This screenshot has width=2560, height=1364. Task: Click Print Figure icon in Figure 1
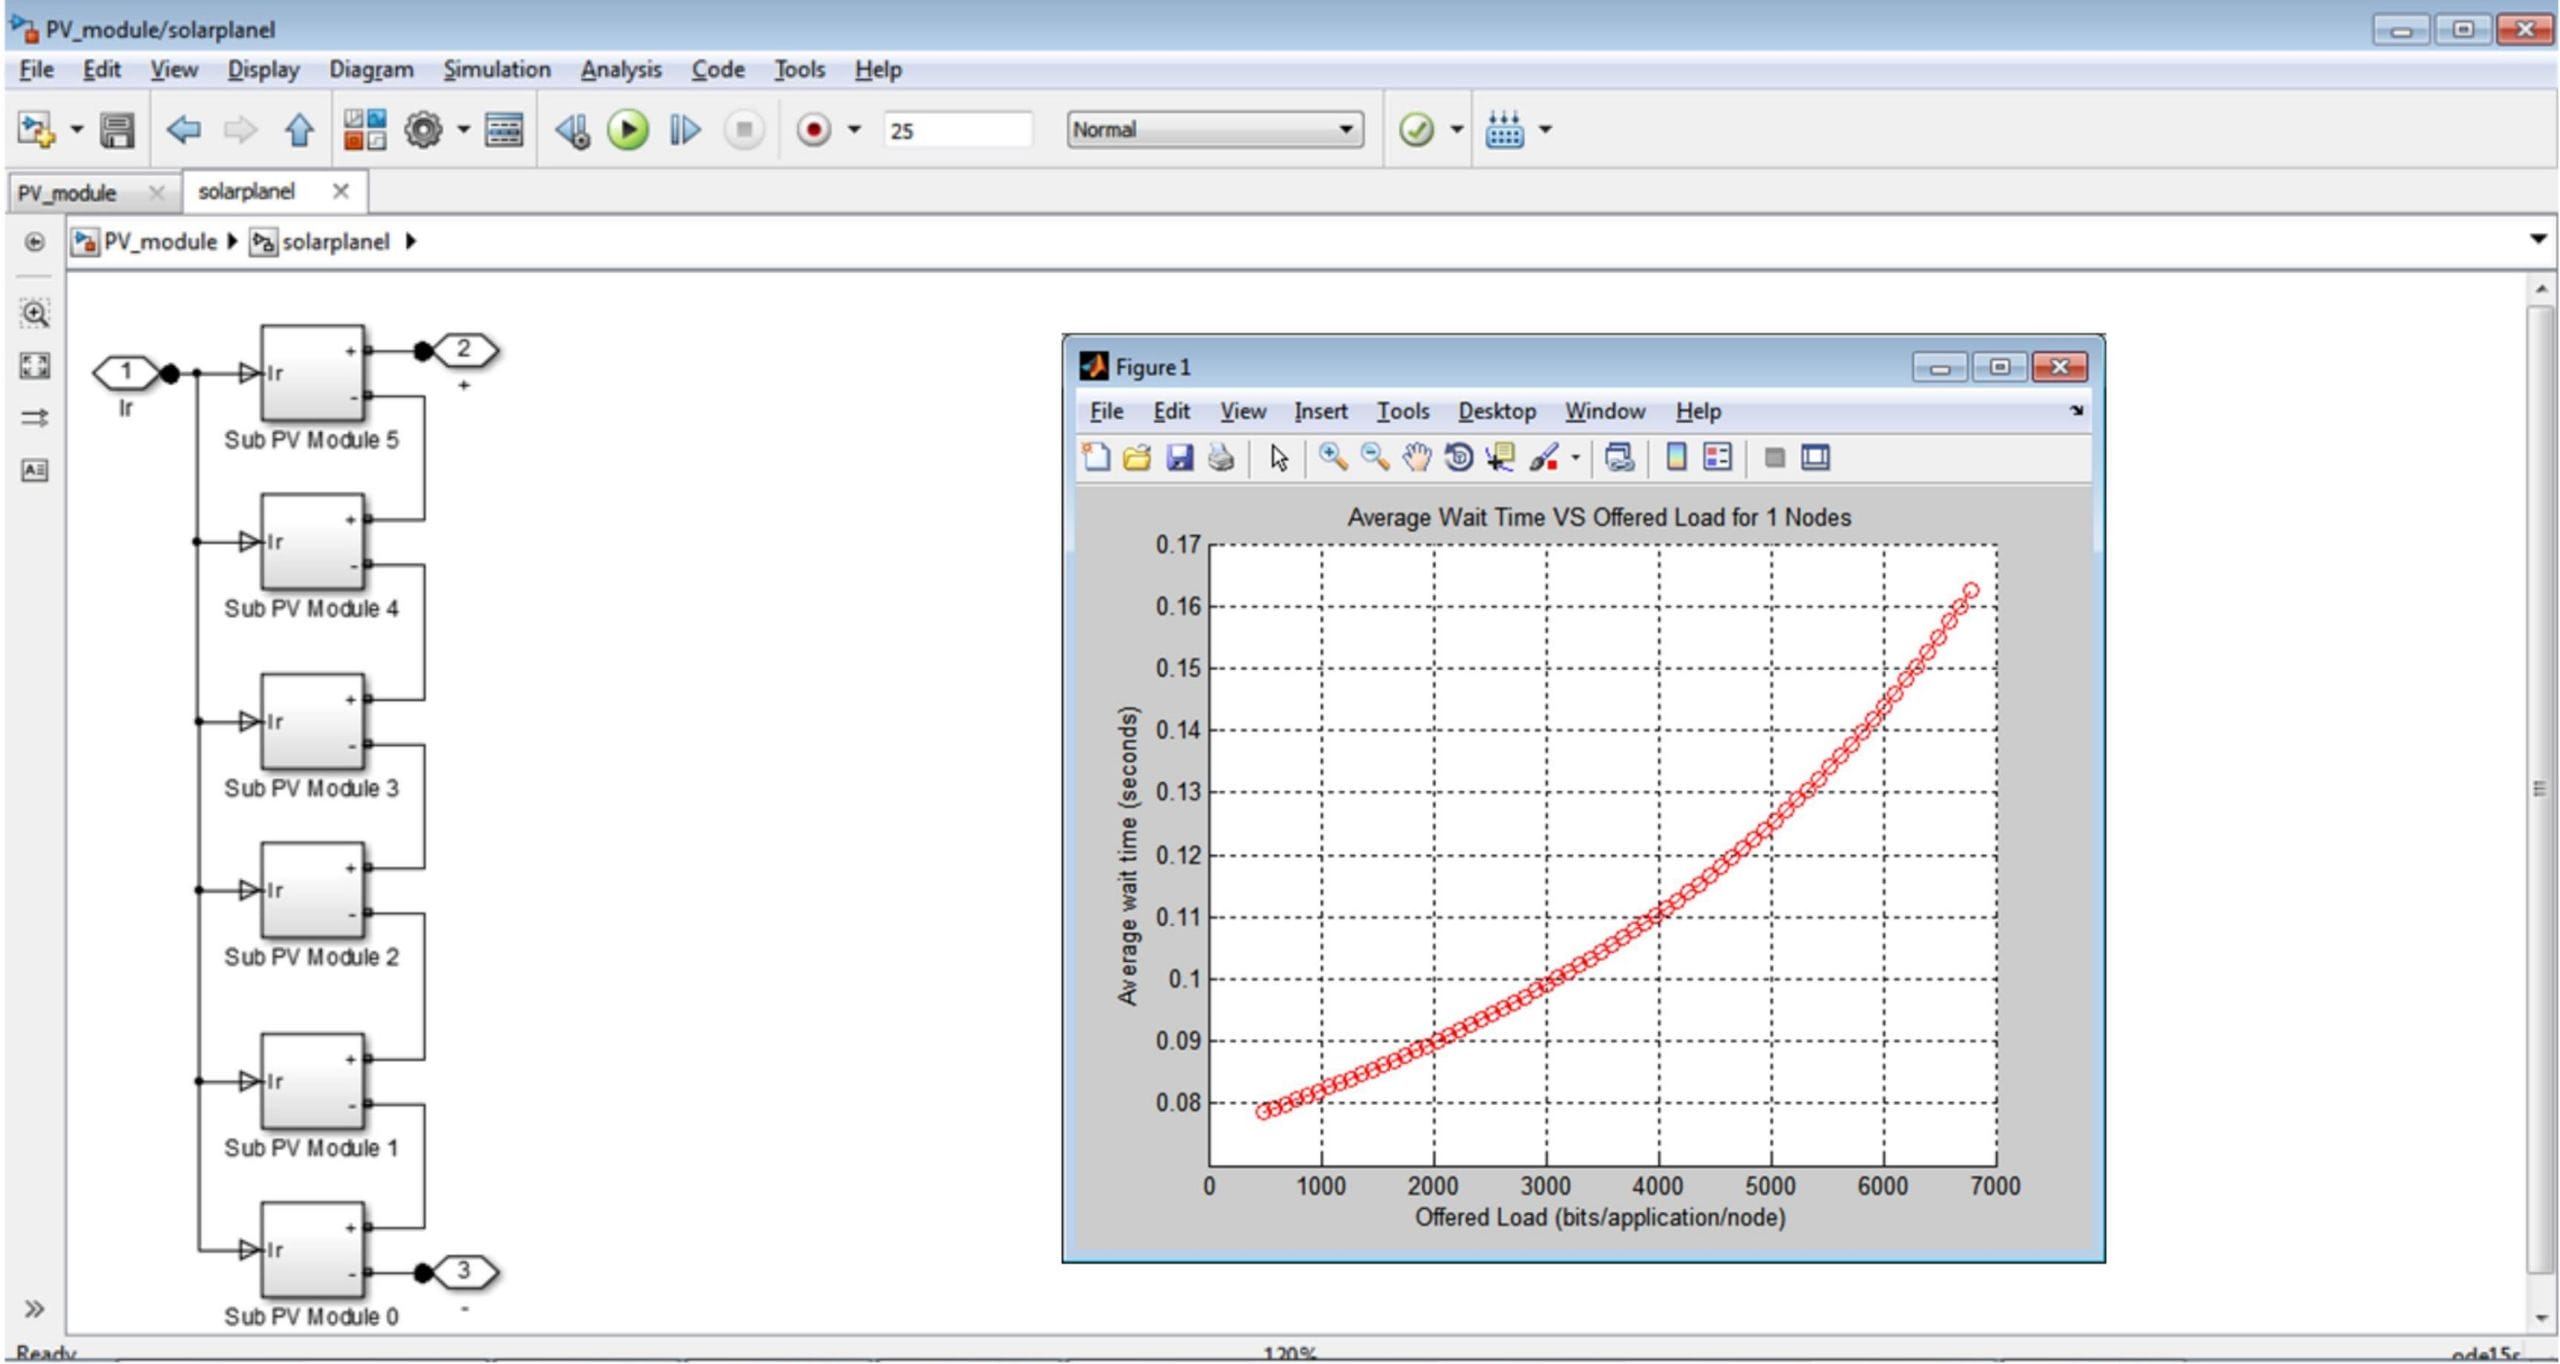(1221, 458)
